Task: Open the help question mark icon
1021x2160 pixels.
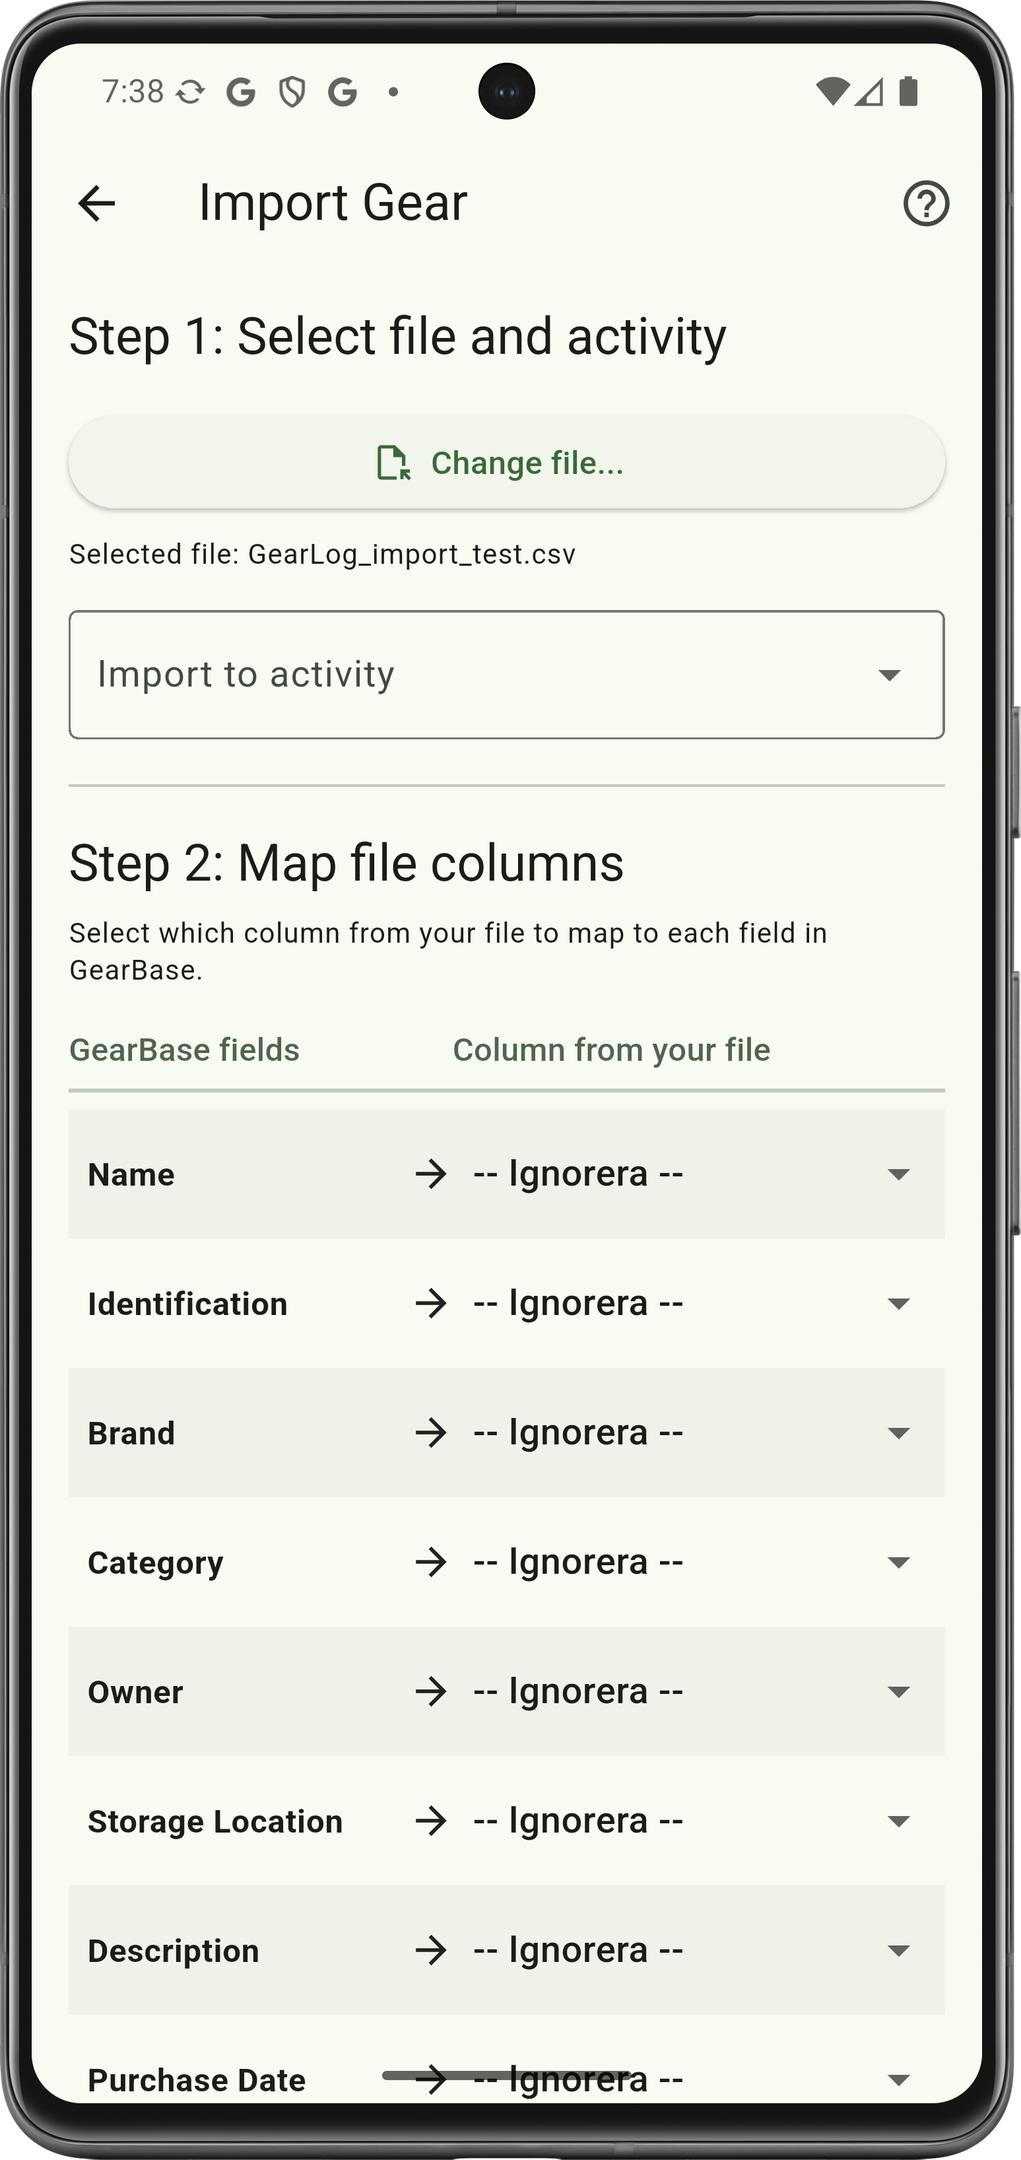Action: pyautogui.click(x=925, y=204)
